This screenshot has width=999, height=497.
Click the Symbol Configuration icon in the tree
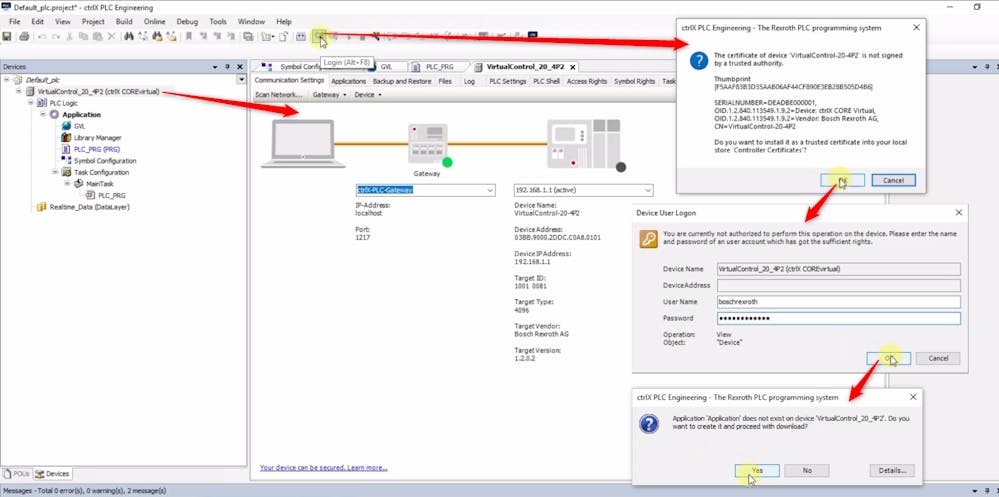pos(66,161)
